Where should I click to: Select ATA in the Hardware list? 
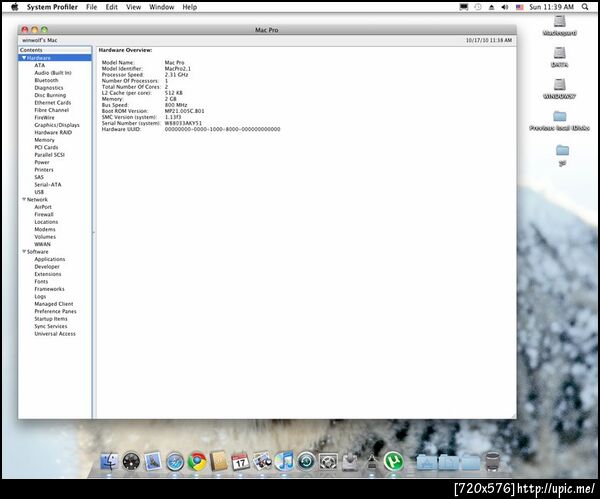pos(39,65)
